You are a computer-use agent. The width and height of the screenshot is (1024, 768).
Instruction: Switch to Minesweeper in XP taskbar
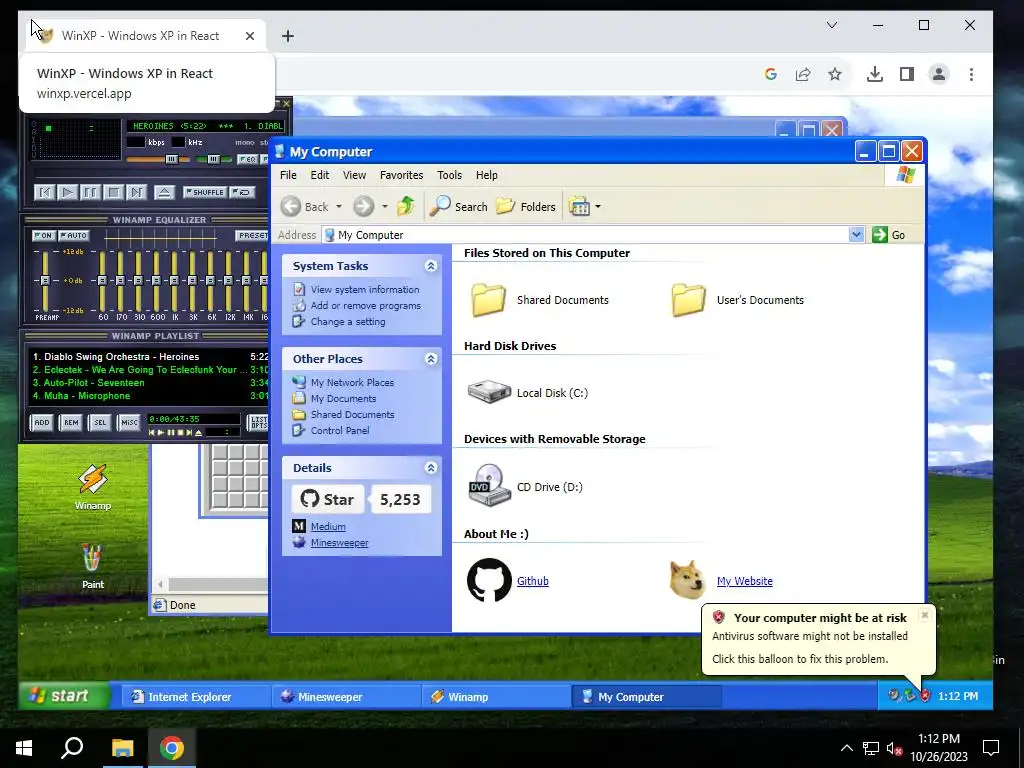346,697
